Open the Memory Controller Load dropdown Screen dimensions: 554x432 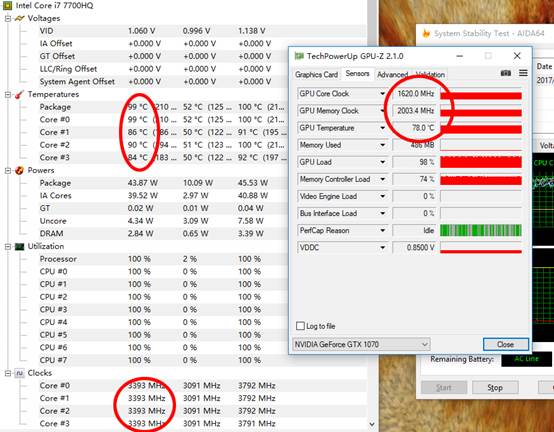click(x=382, y=179)
